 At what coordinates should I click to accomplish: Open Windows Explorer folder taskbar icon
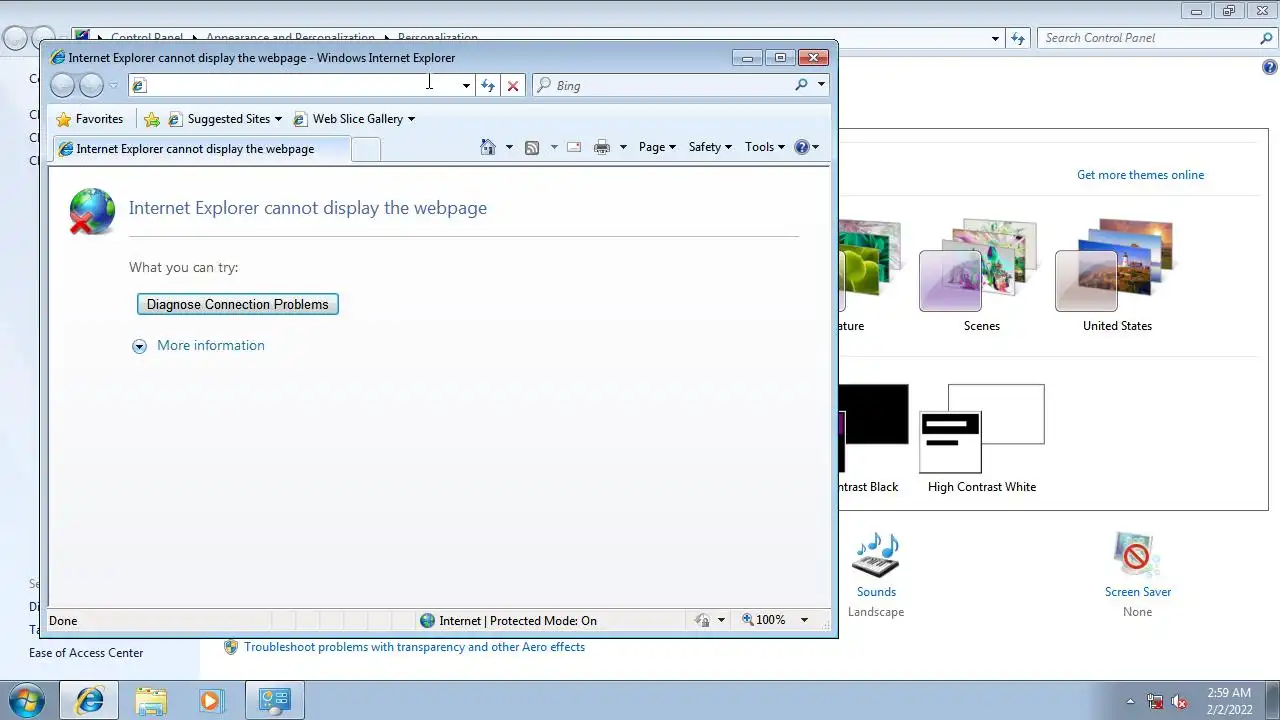pos(151,700)
